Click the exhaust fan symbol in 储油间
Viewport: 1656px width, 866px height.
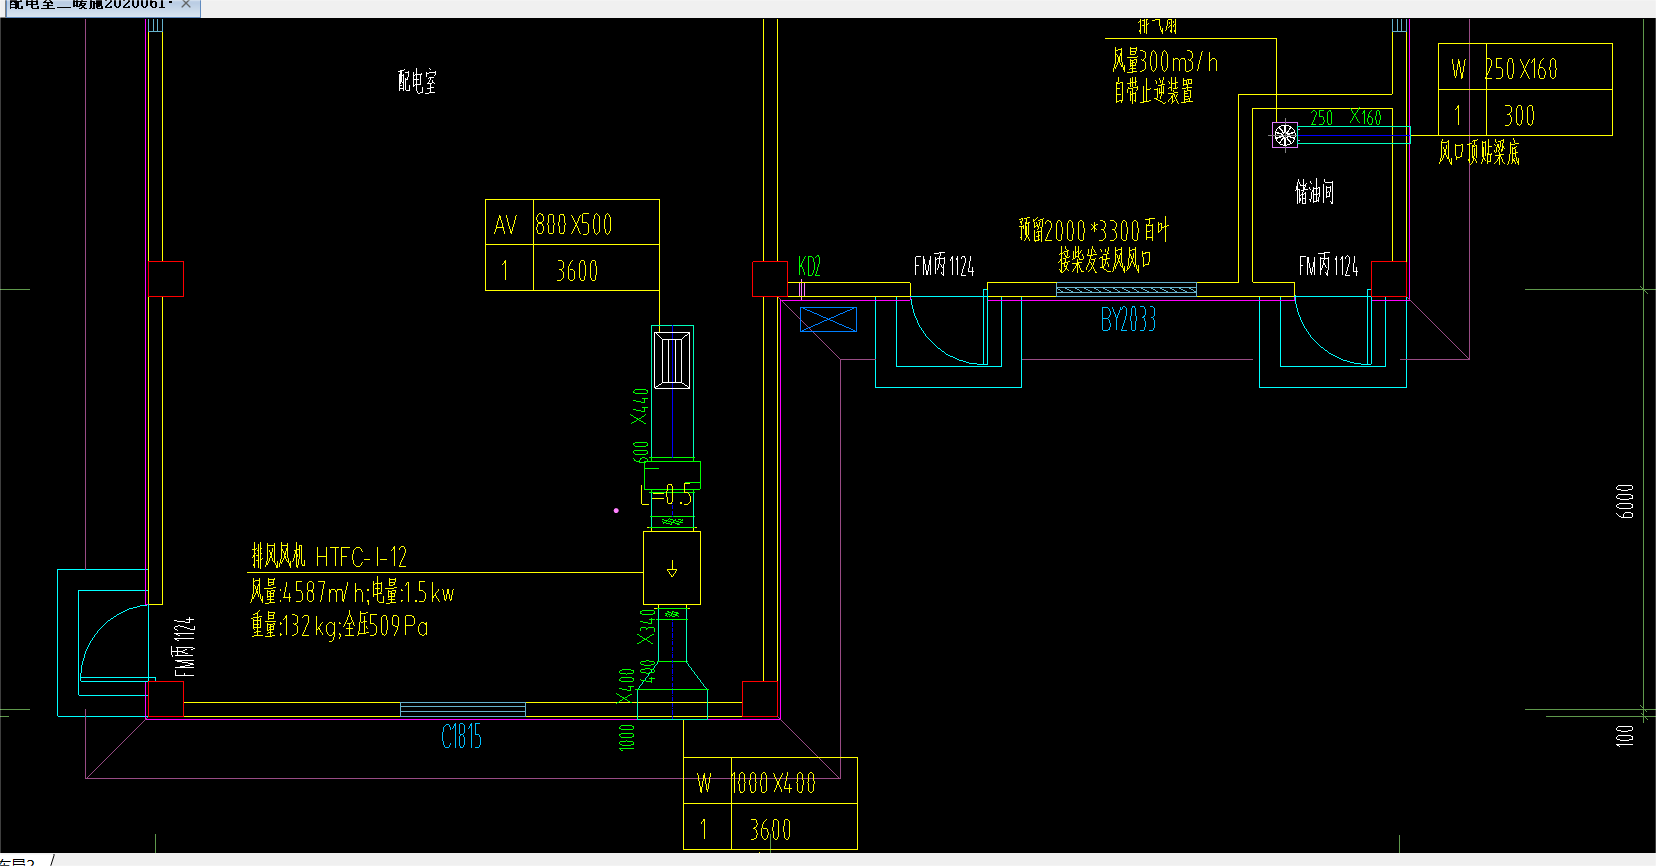click(1285, 135)
